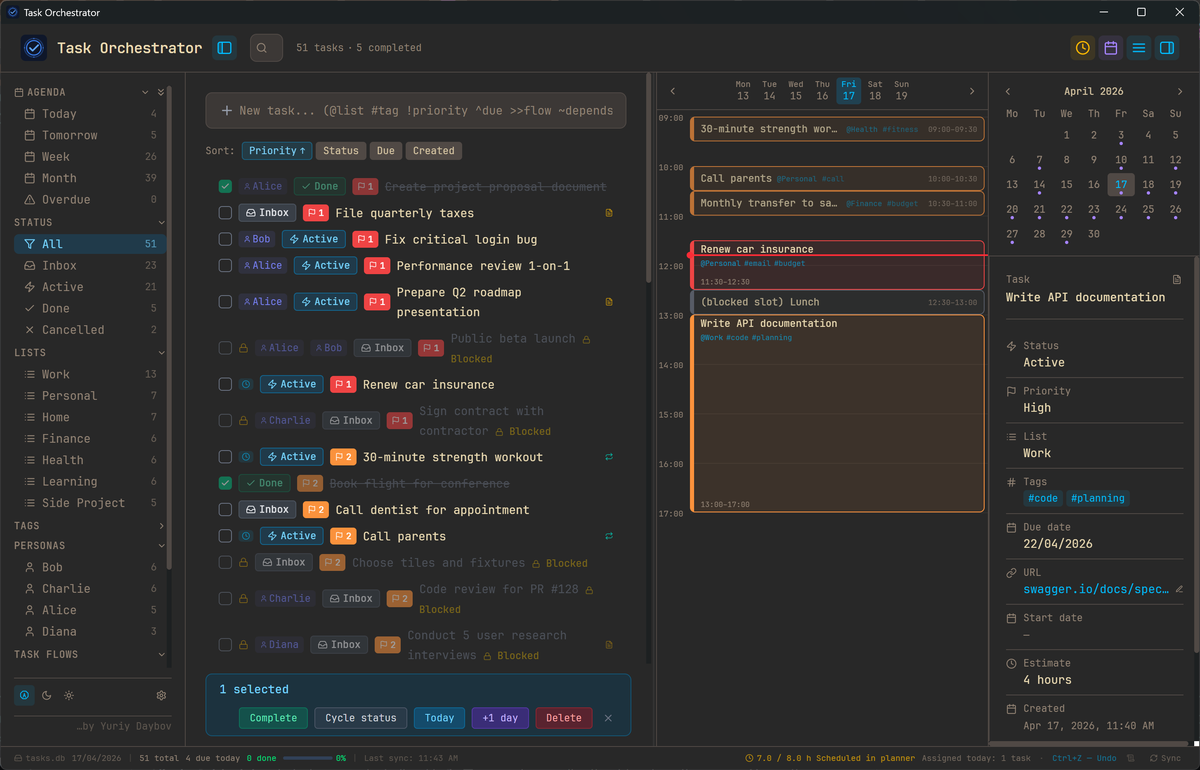This screenshot has height=770, width=1200.
Task: Collapse the PERSONAS section
Action: [161, 546]
